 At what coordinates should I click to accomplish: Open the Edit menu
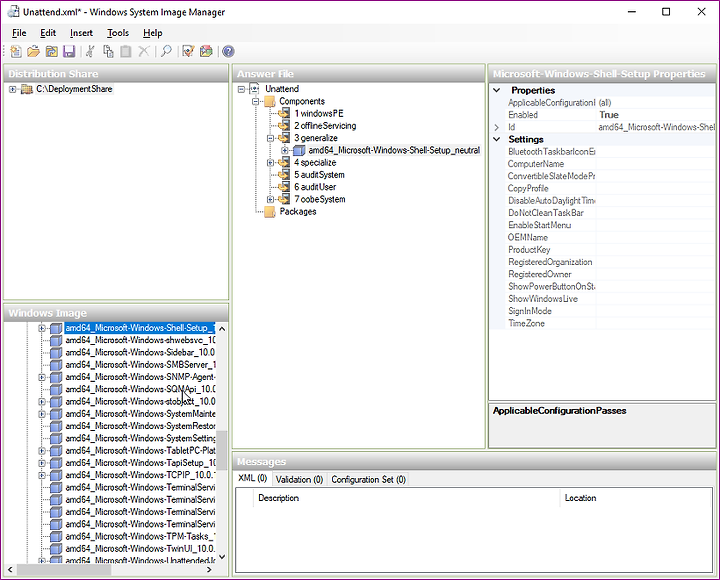coord(48,33)
